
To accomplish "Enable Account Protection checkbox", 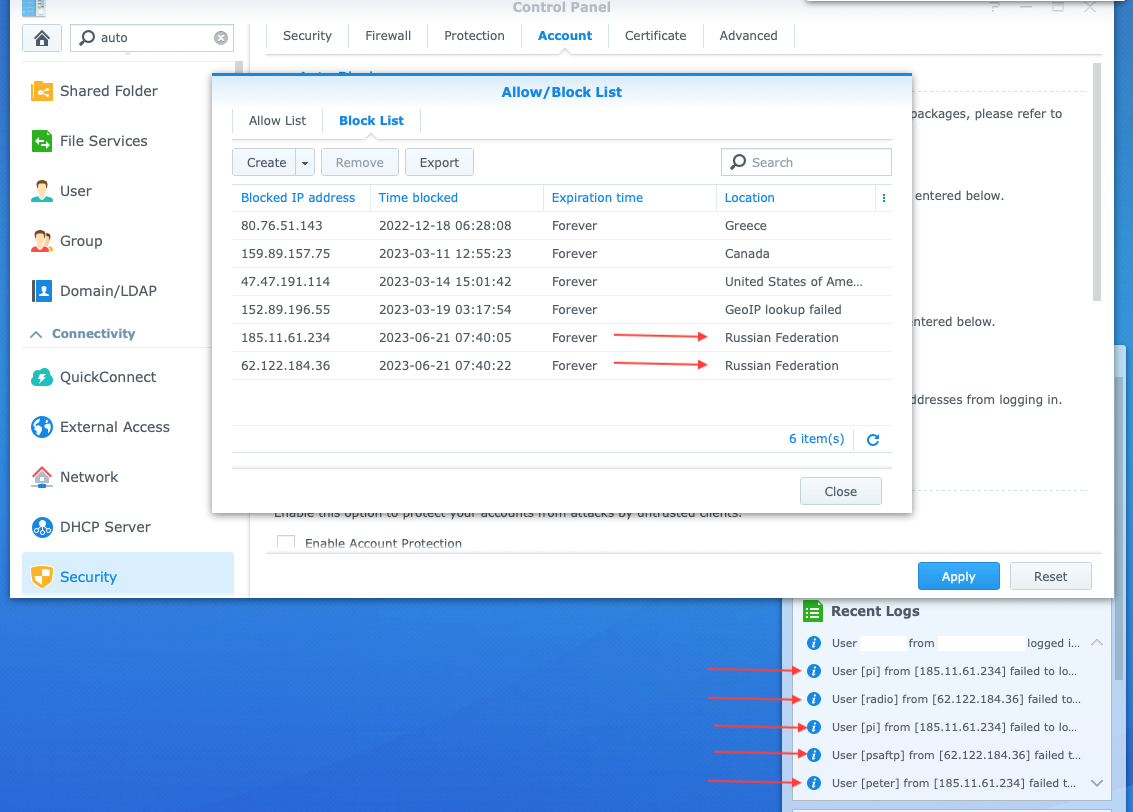I will [286, 543].
